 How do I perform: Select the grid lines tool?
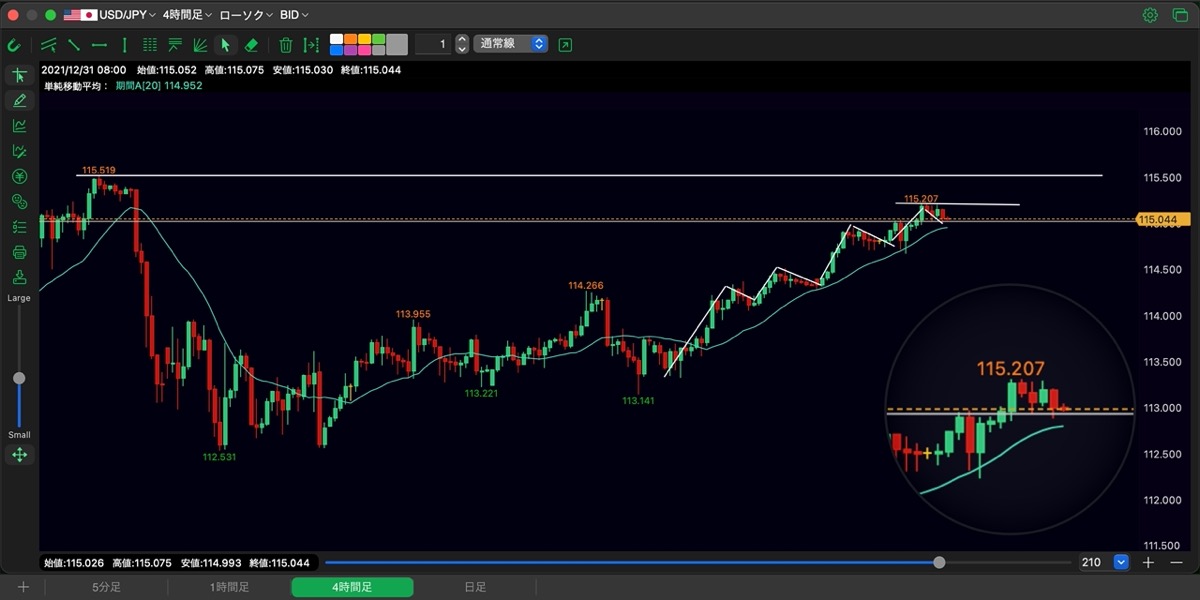tap(150, 45)
